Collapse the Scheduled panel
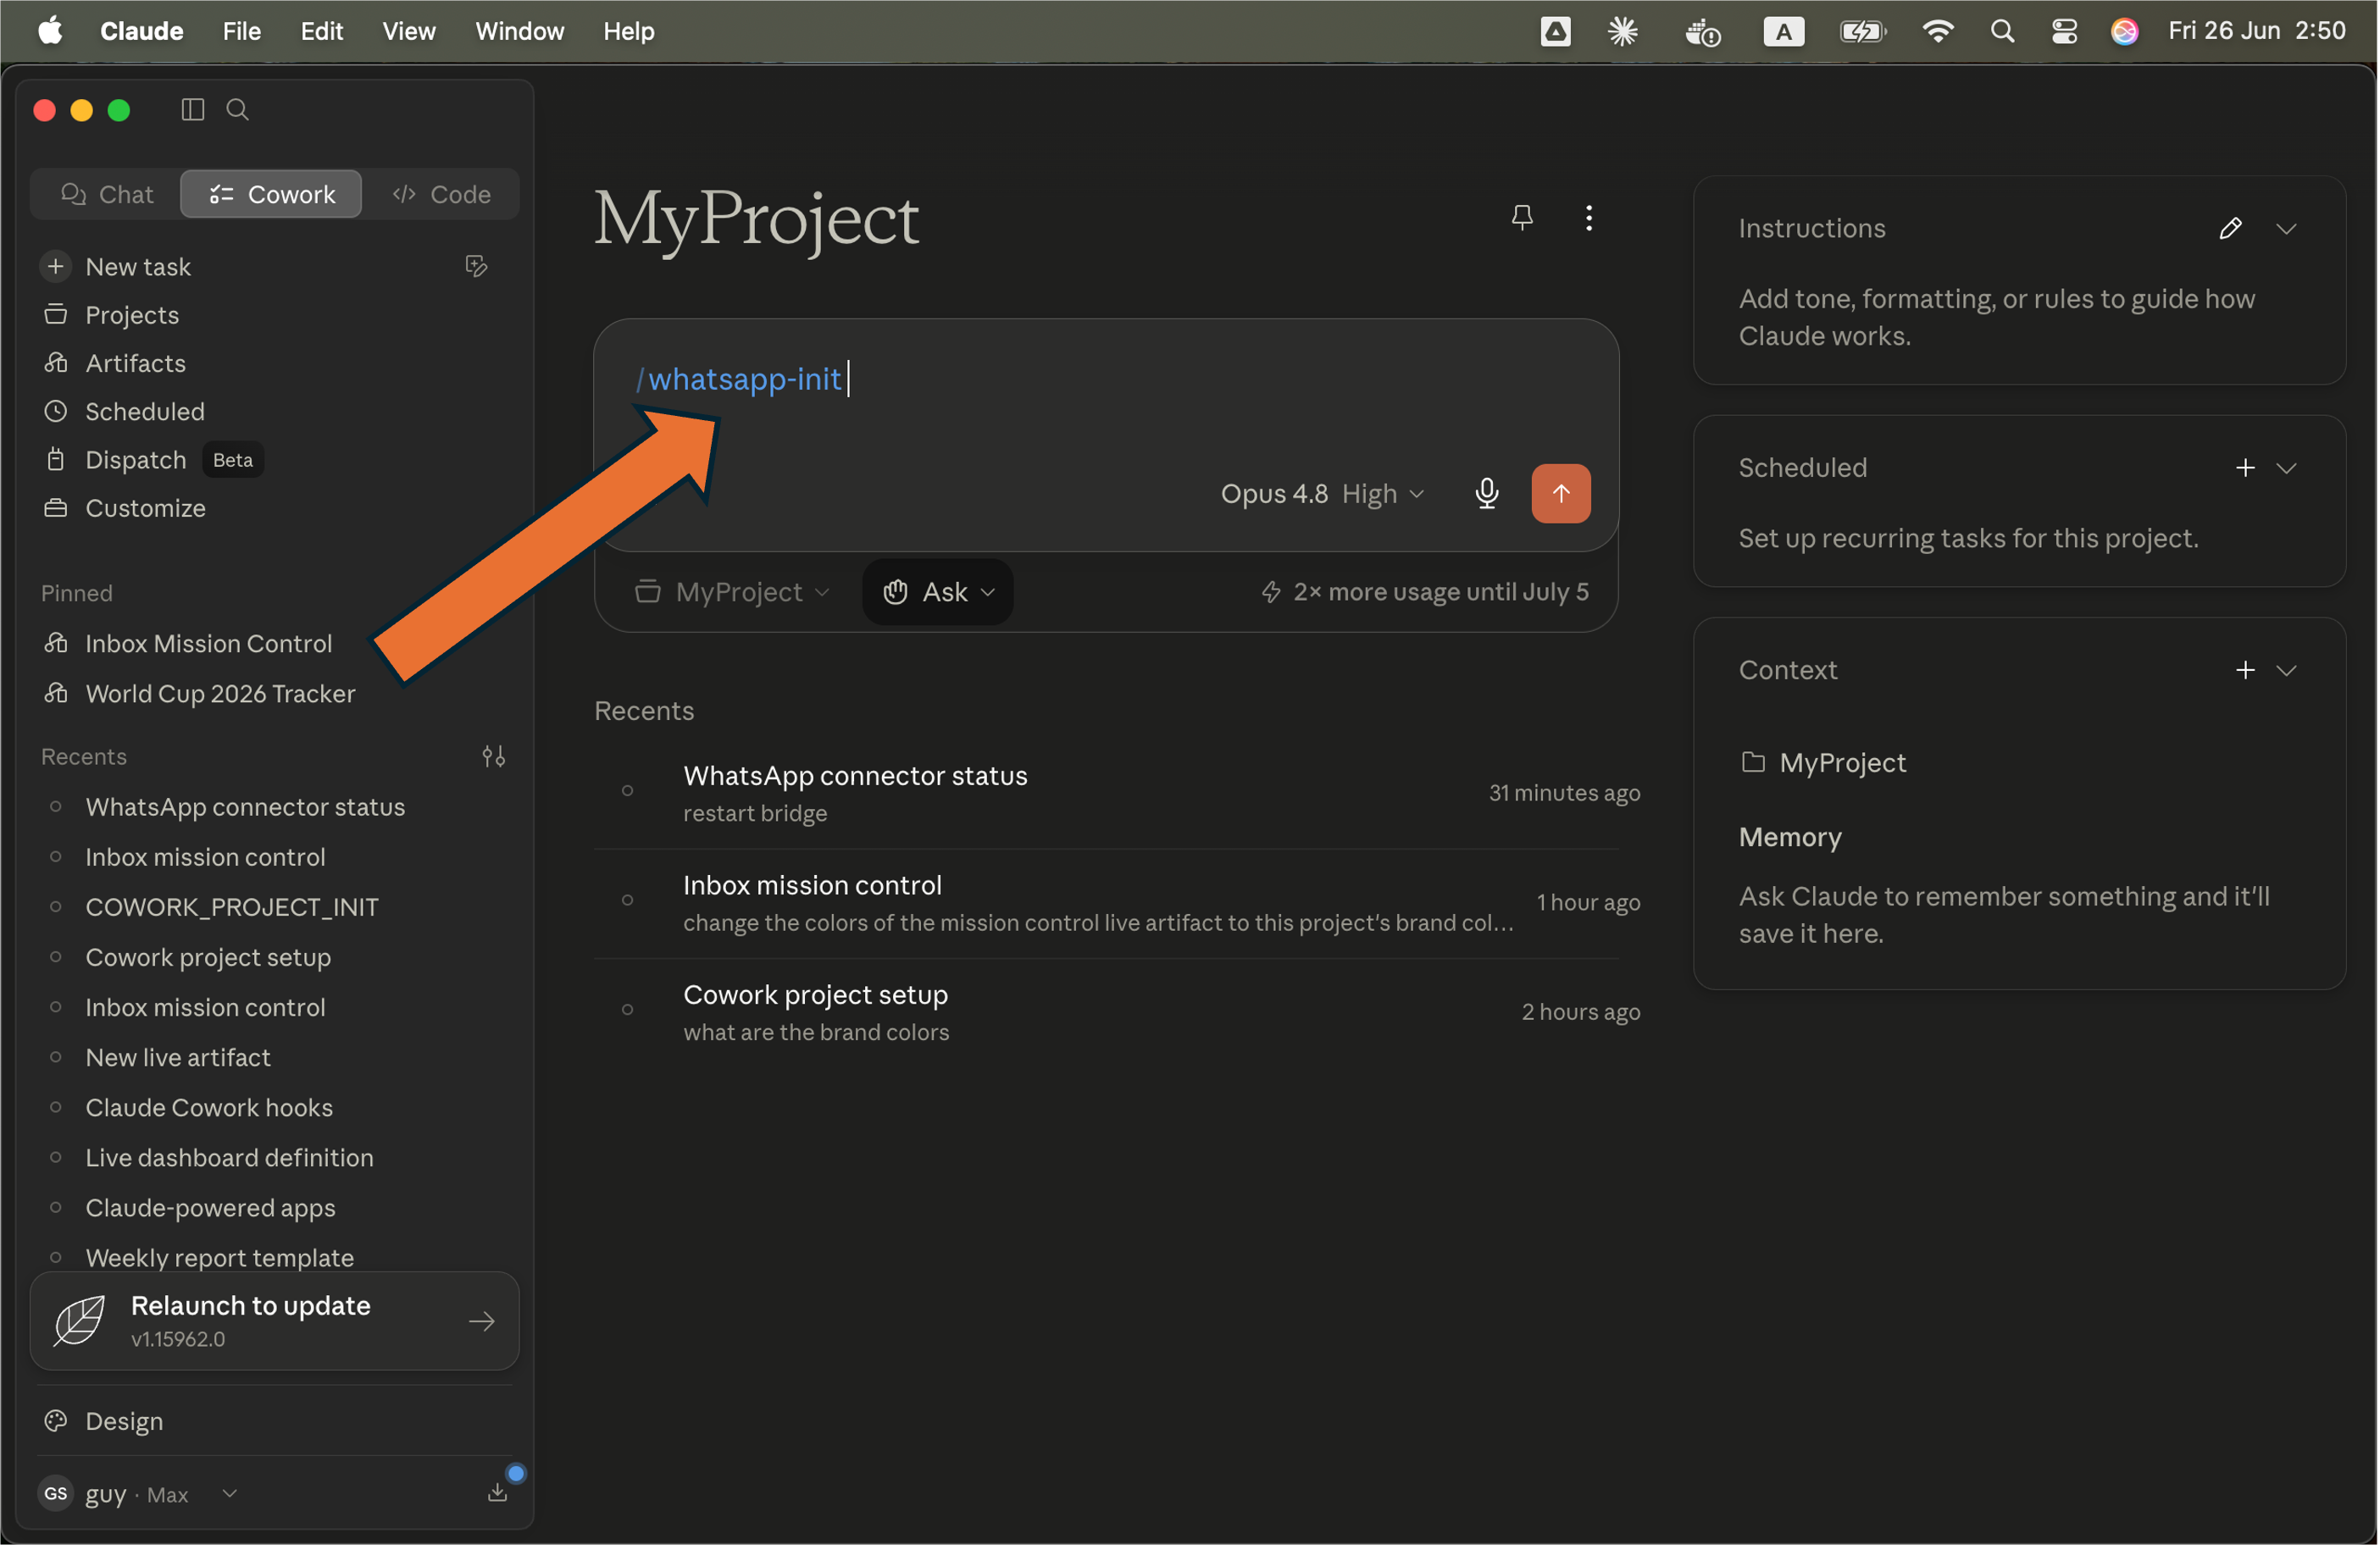 pos(2286,468)
